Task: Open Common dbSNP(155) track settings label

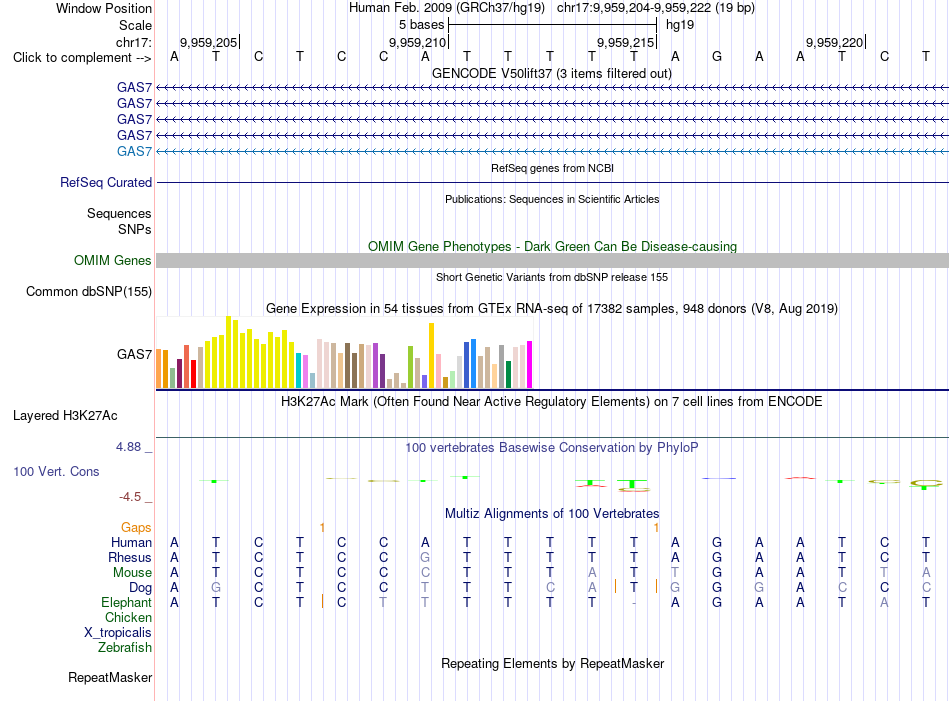Action: (x=88, y=291)
